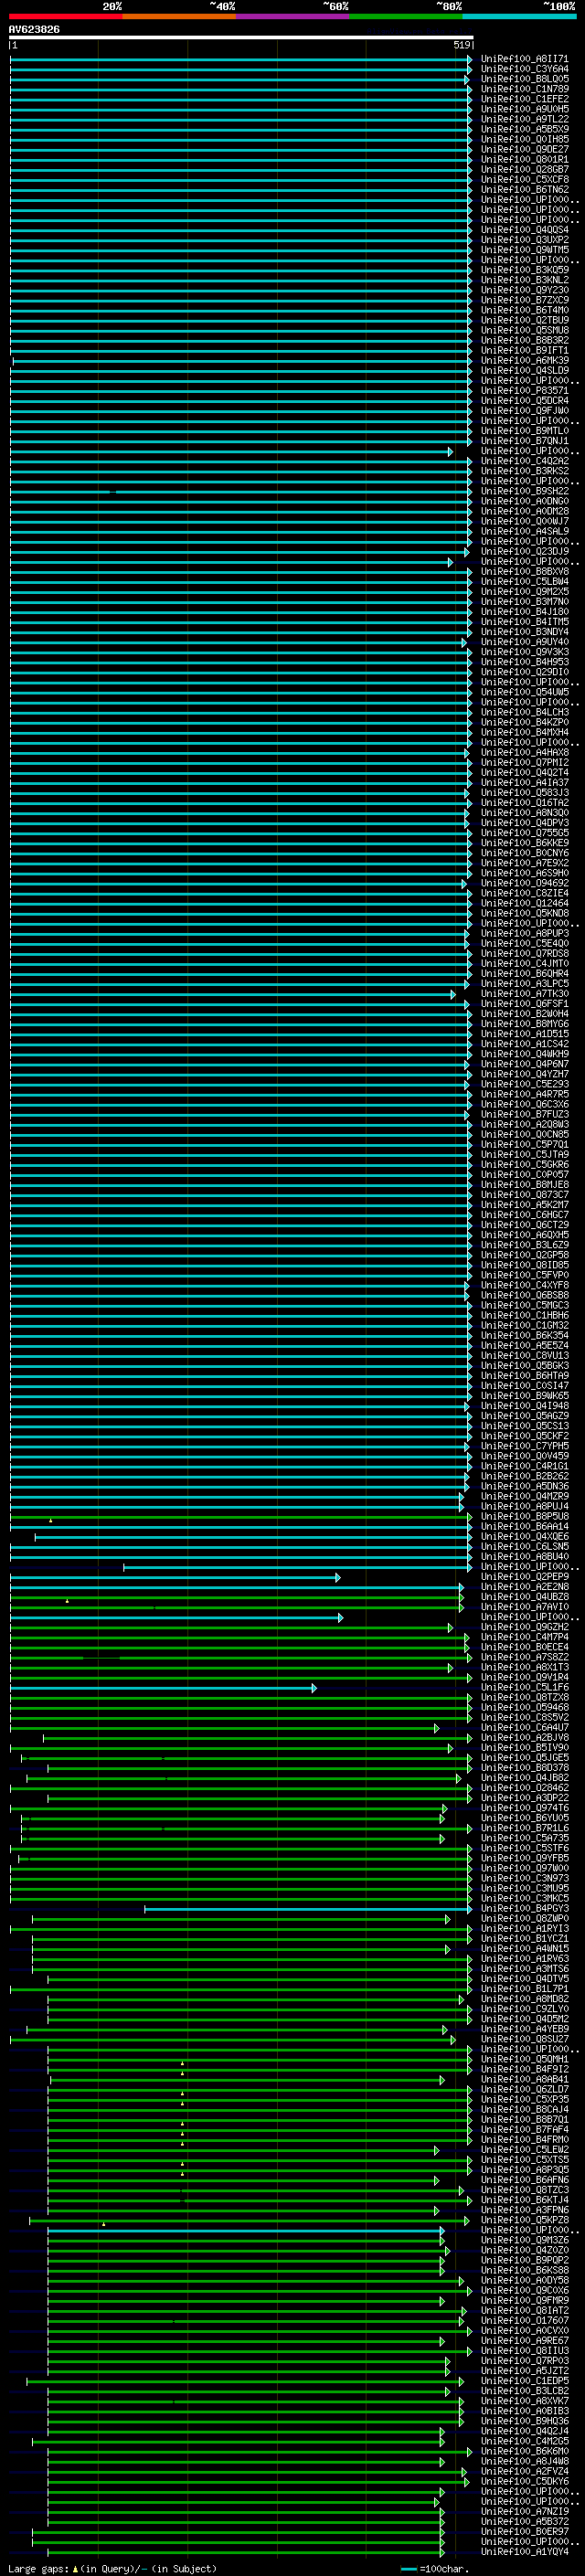The width and height of the screenshot is (585, 2576).
Task: Click hit label UniRef100_B6TN62
Action: pos(525,189)
